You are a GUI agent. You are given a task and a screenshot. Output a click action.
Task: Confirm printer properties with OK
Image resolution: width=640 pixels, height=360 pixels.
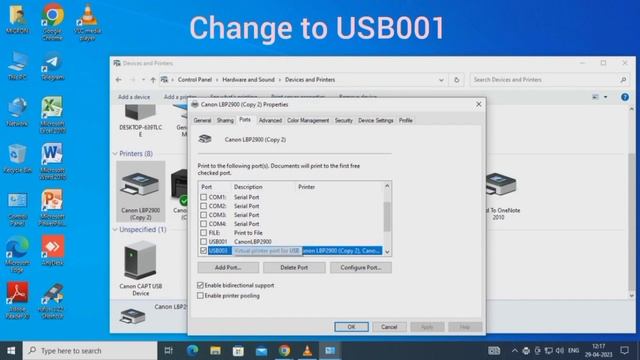click(351, 327)
